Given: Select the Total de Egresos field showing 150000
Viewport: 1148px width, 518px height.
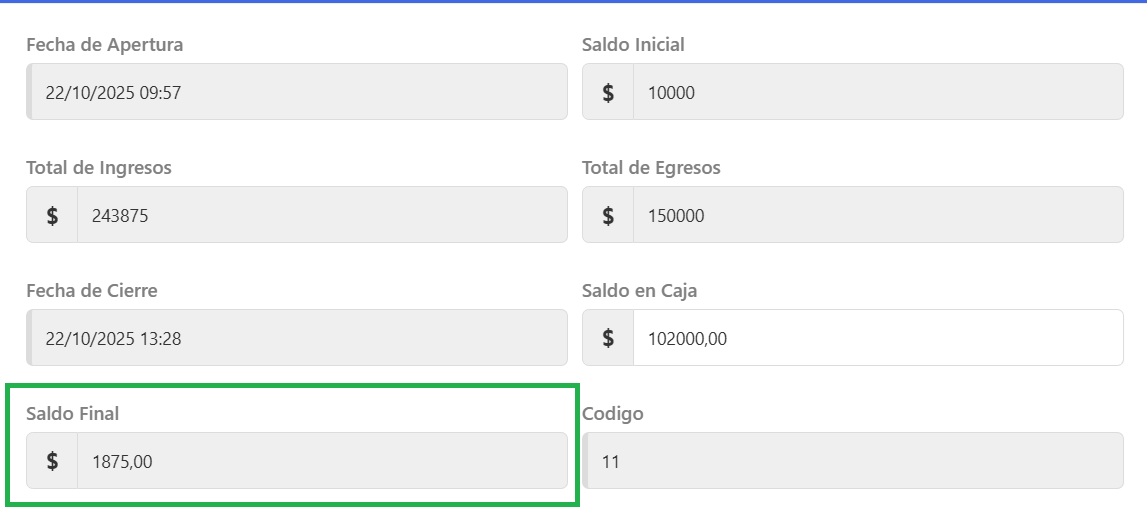Looking at the screenshot, I should [877, 215].
